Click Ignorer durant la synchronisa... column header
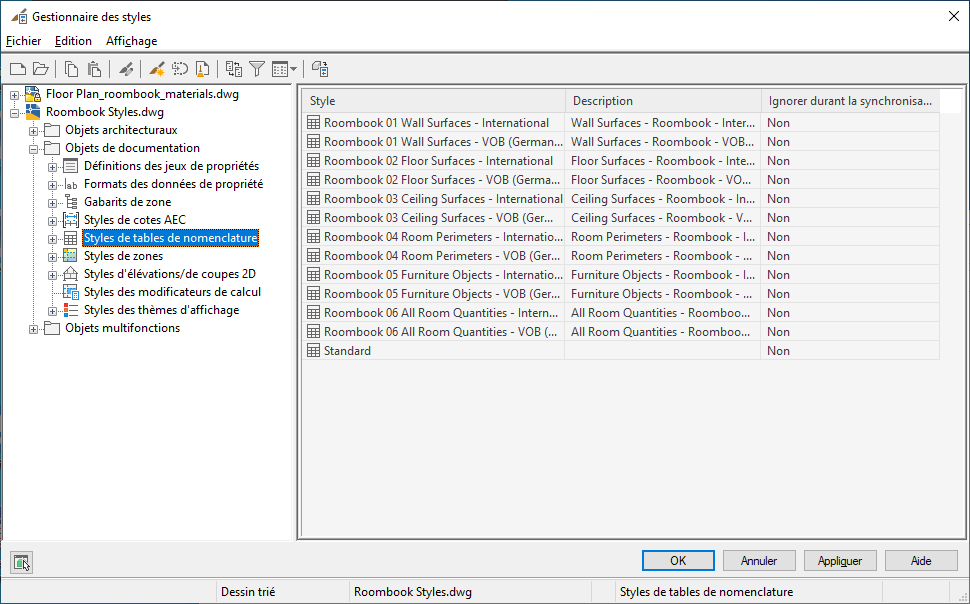970x604 pixels. pyautogui.click(x=851, y=101)
